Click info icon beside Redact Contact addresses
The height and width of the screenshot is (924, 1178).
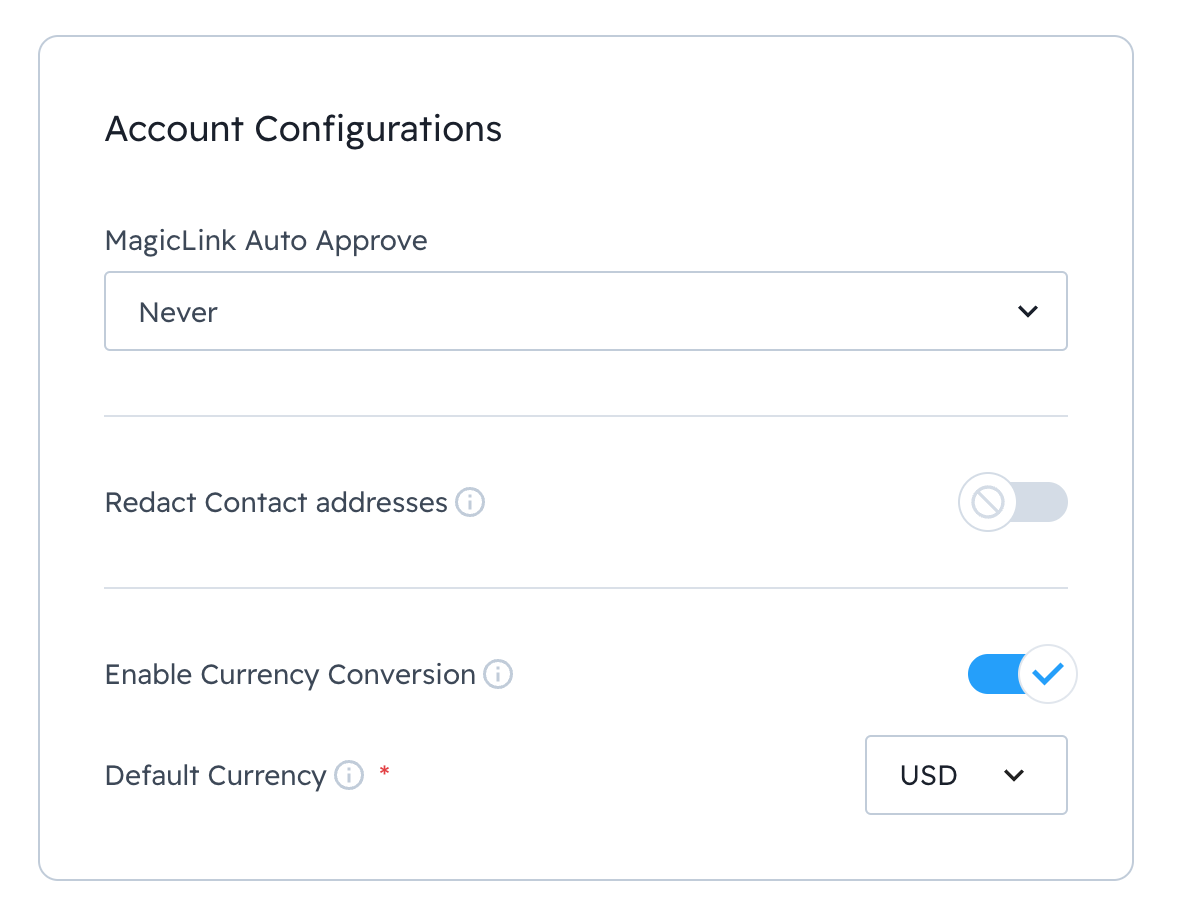470,502
